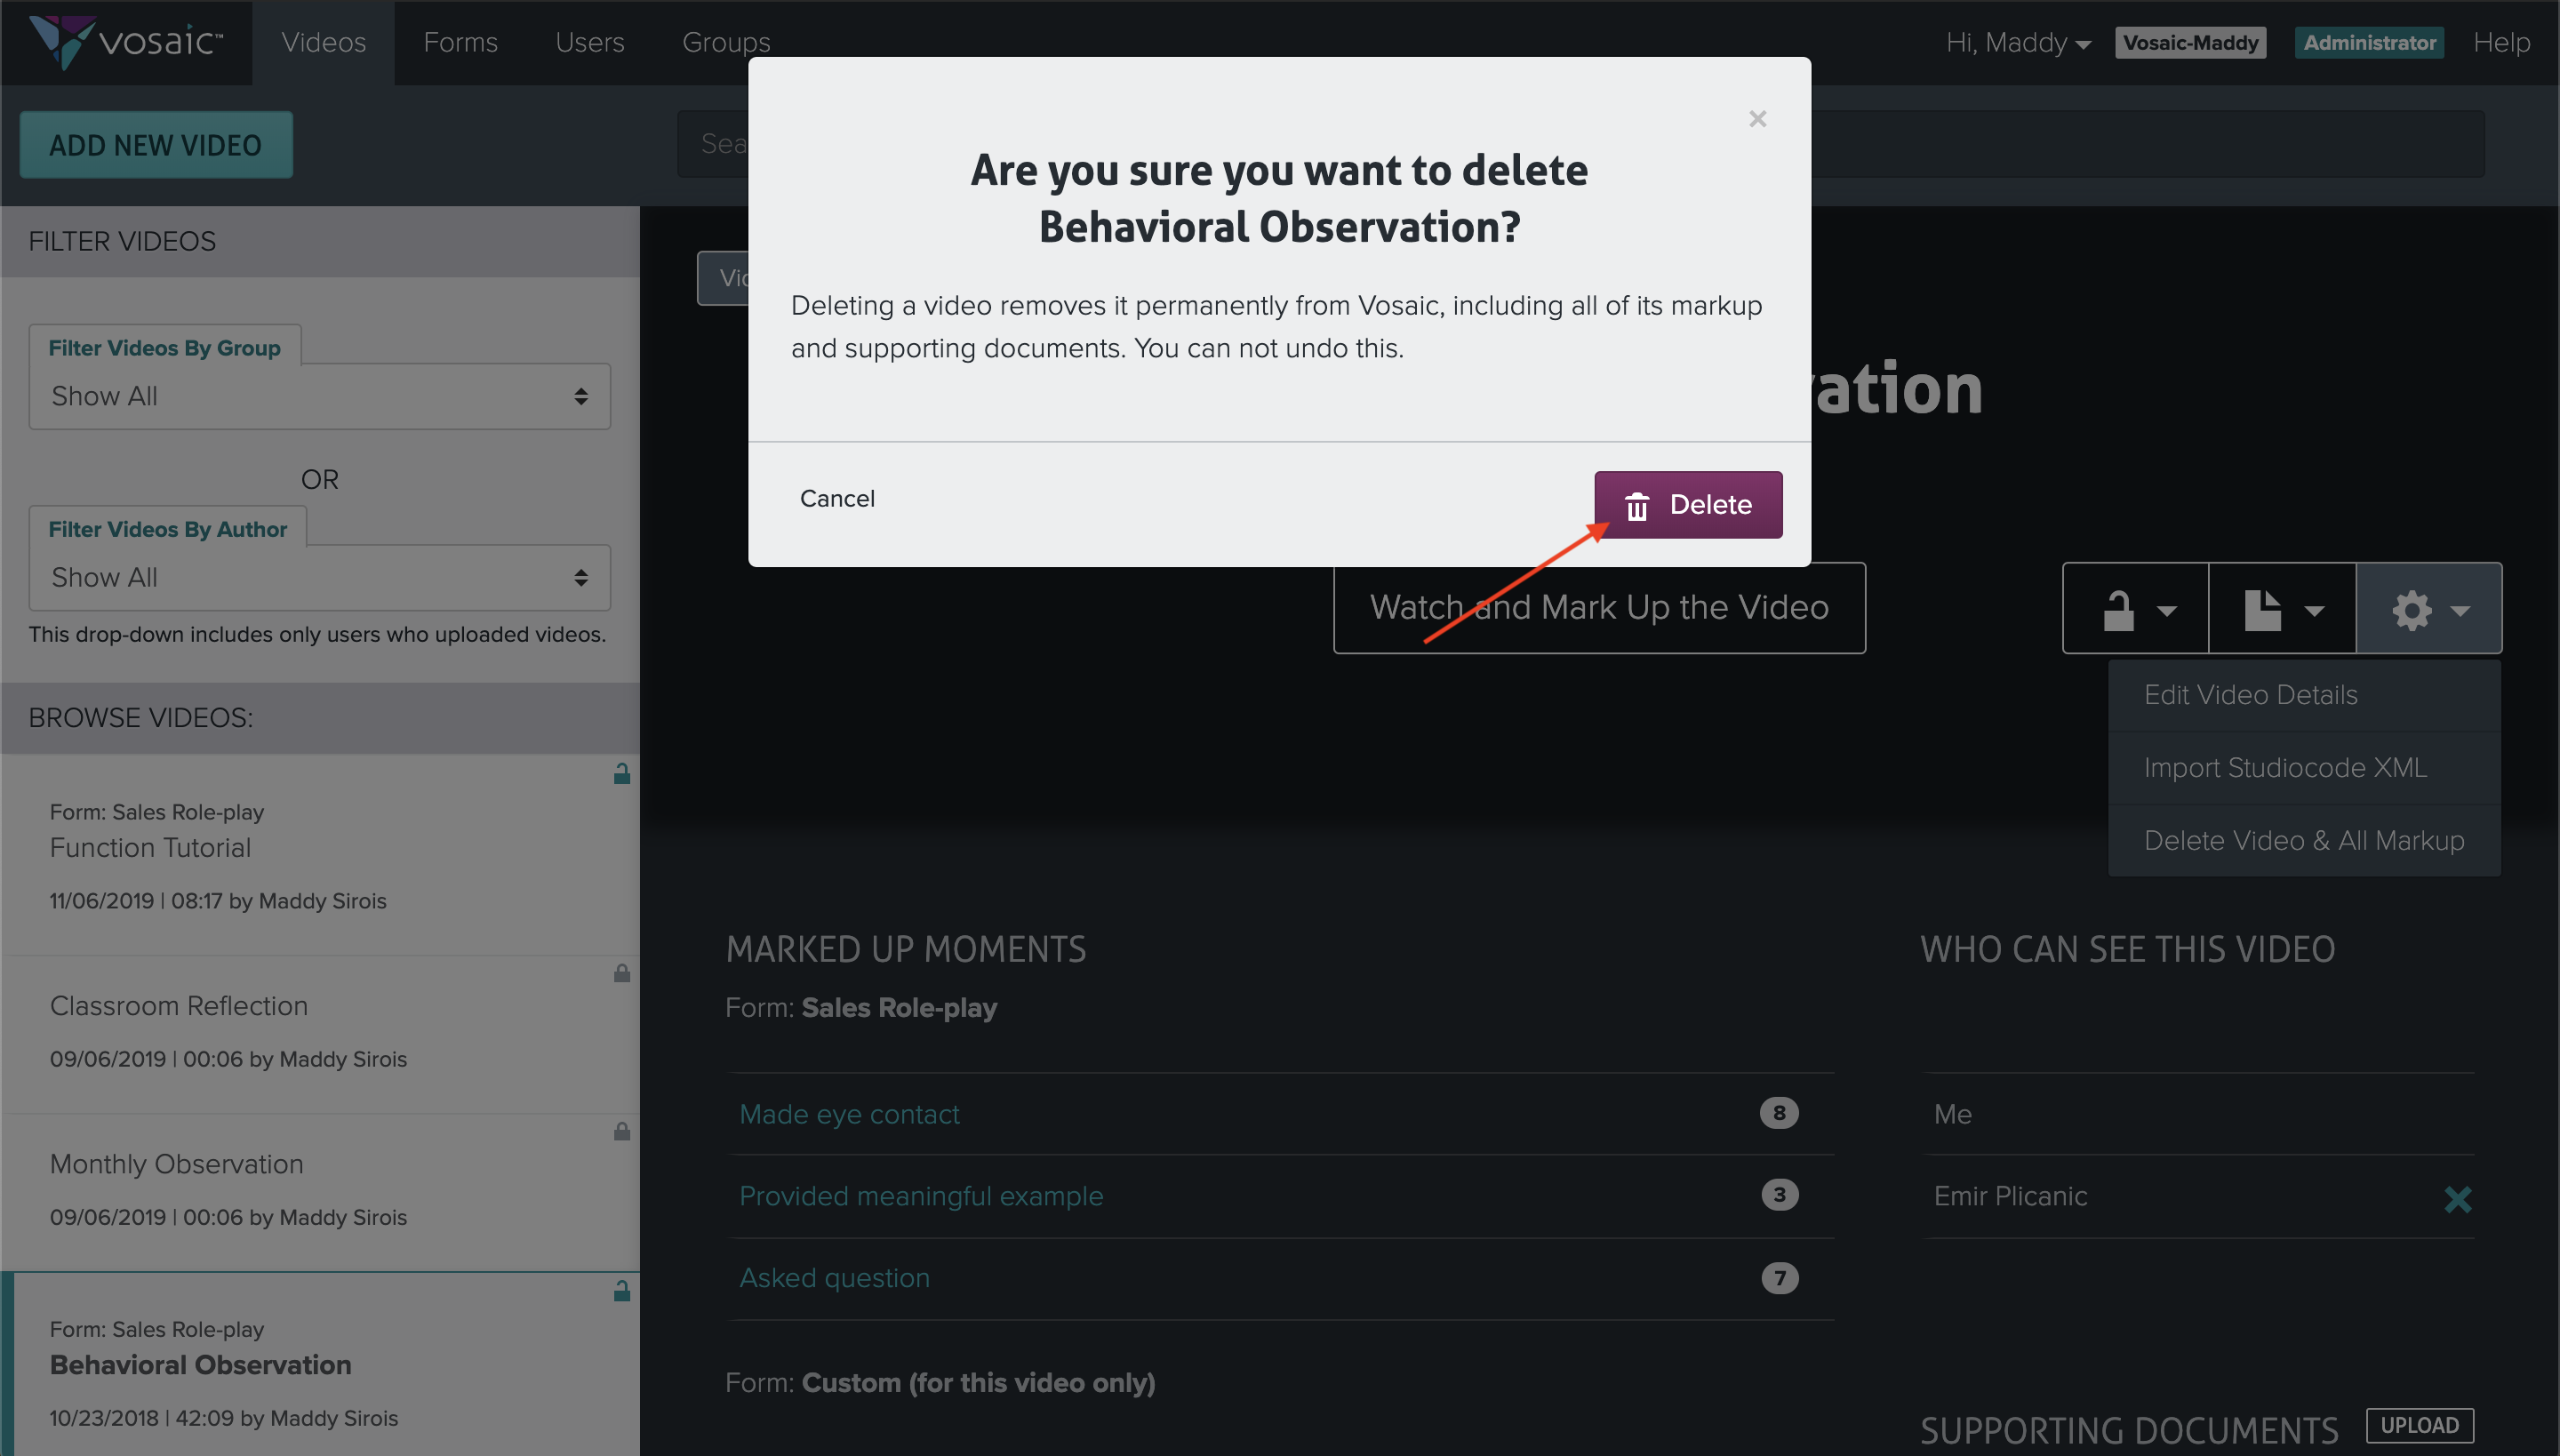The height and width of the screenshot is (1456, 2560).
Task: Expand Filter Videos By Group dropdown
Action: [x=319, y=396]
